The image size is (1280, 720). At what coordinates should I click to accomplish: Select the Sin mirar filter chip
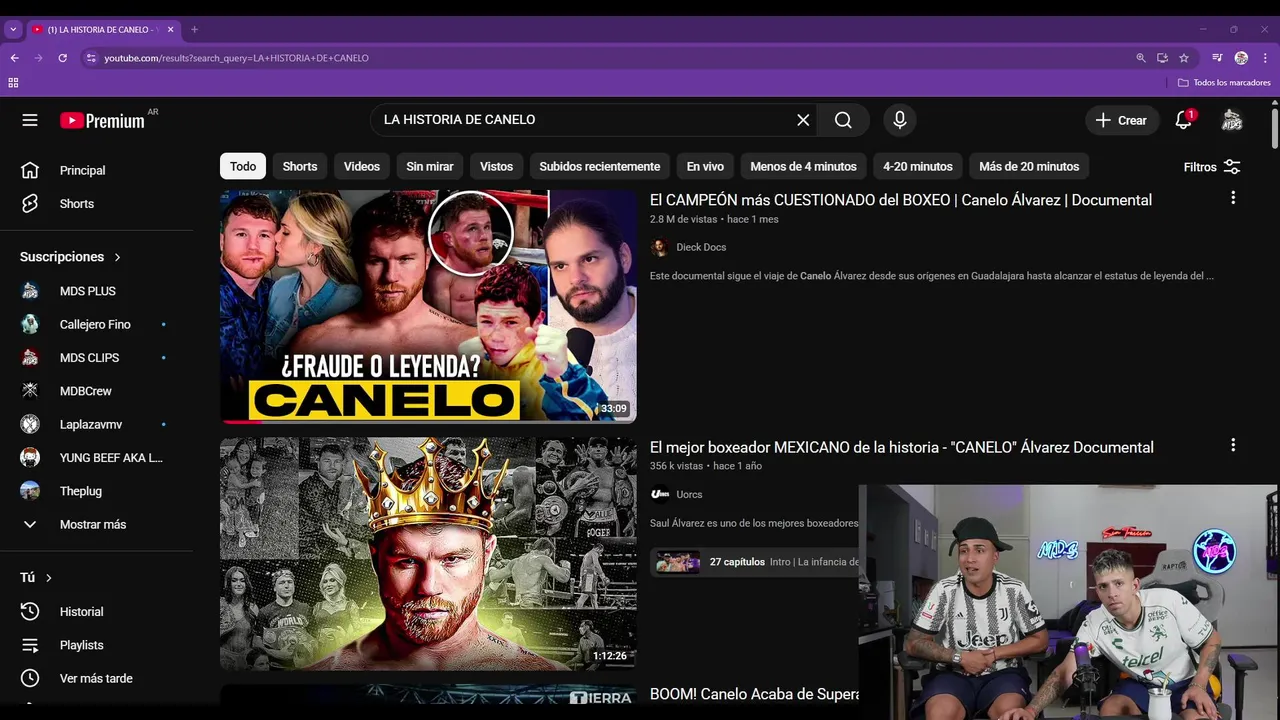430,166
